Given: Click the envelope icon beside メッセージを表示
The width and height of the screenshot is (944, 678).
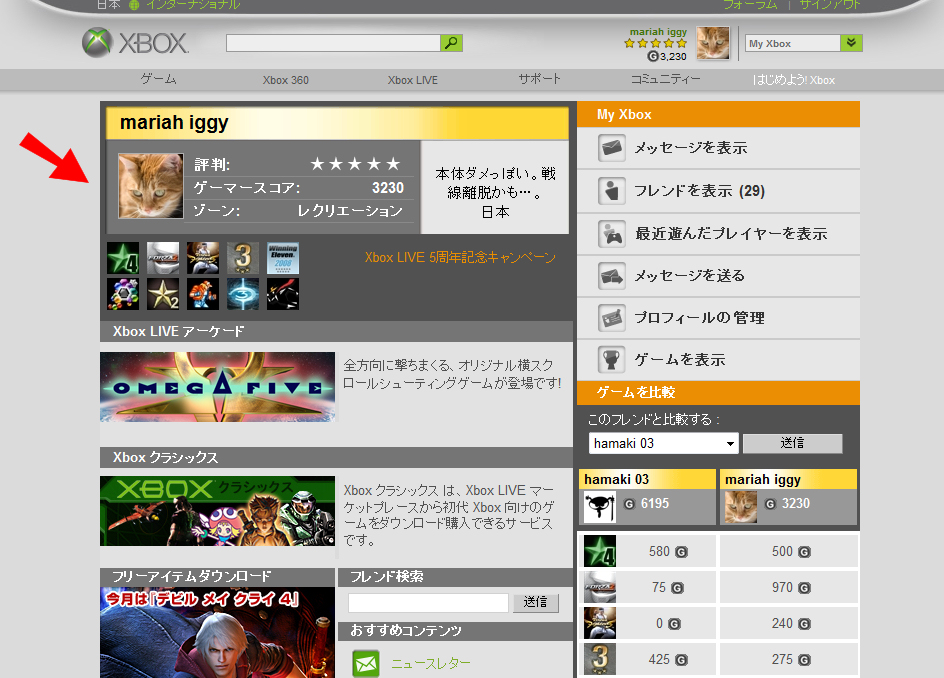Looking at the screenshot, I should (612, 148).
